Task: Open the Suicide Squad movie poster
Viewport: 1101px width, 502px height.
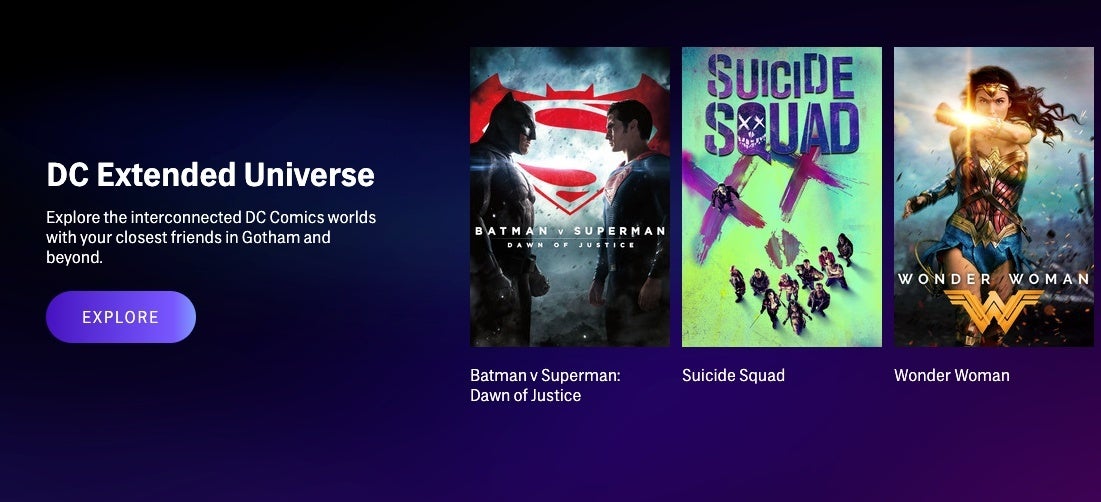Action: click(782, 197)
